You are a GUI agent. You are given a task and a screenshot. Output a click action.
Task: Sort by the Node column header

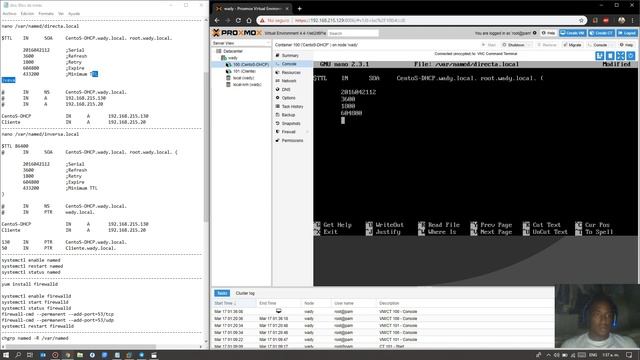point(316,303)
